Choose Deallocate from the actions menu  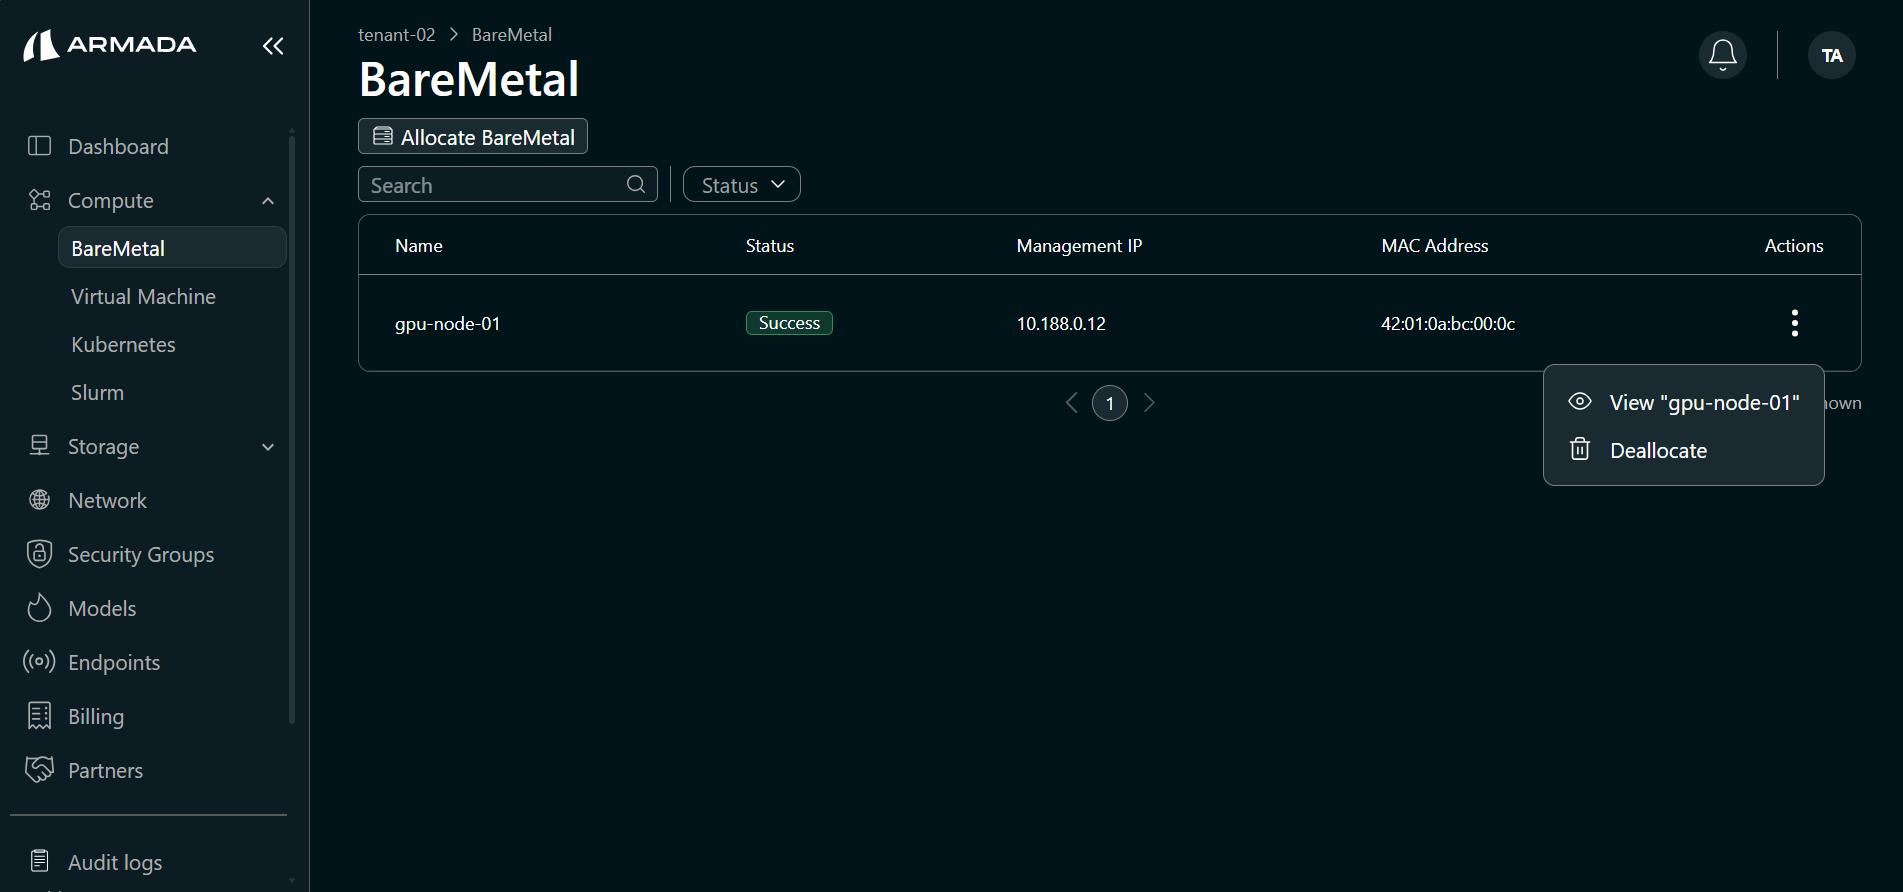coord(1684,450)
